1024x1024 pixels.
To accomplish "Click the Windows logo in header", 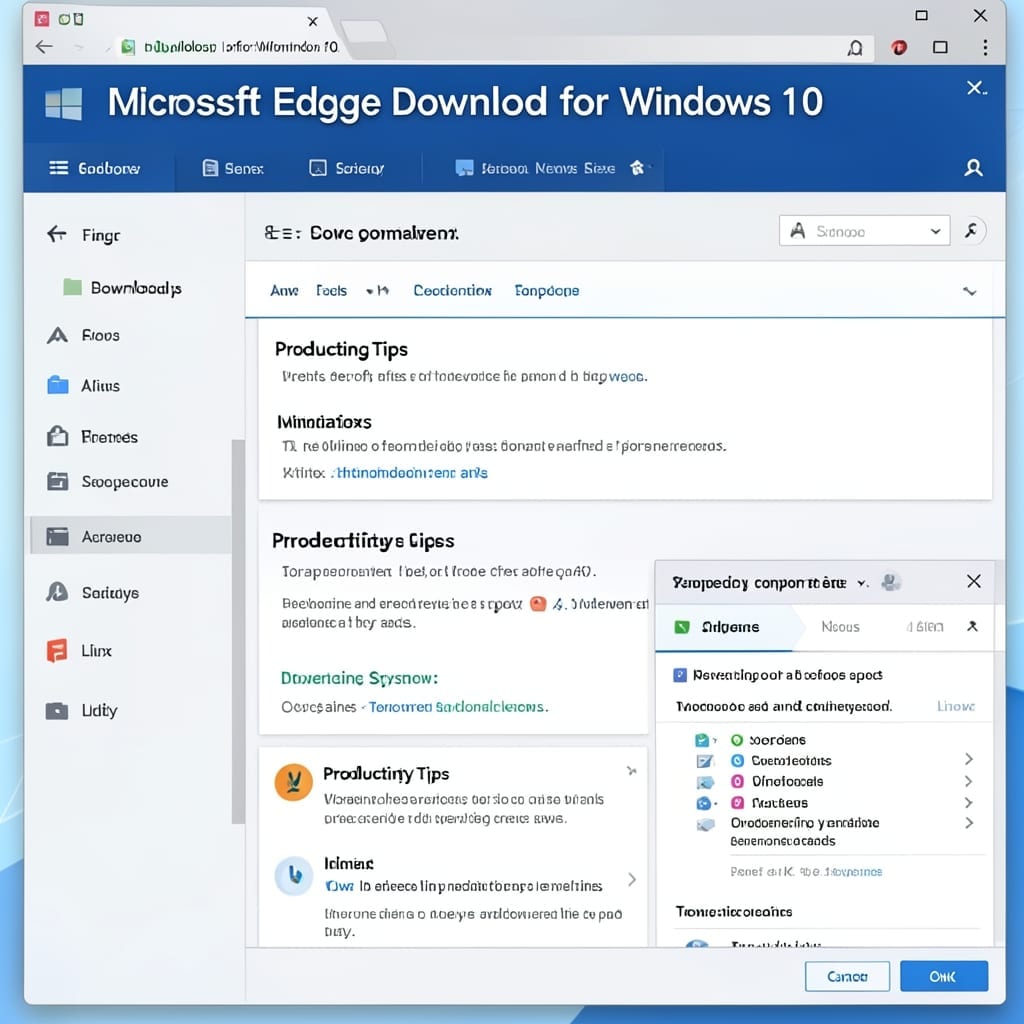I will click(x=64, y=103).
